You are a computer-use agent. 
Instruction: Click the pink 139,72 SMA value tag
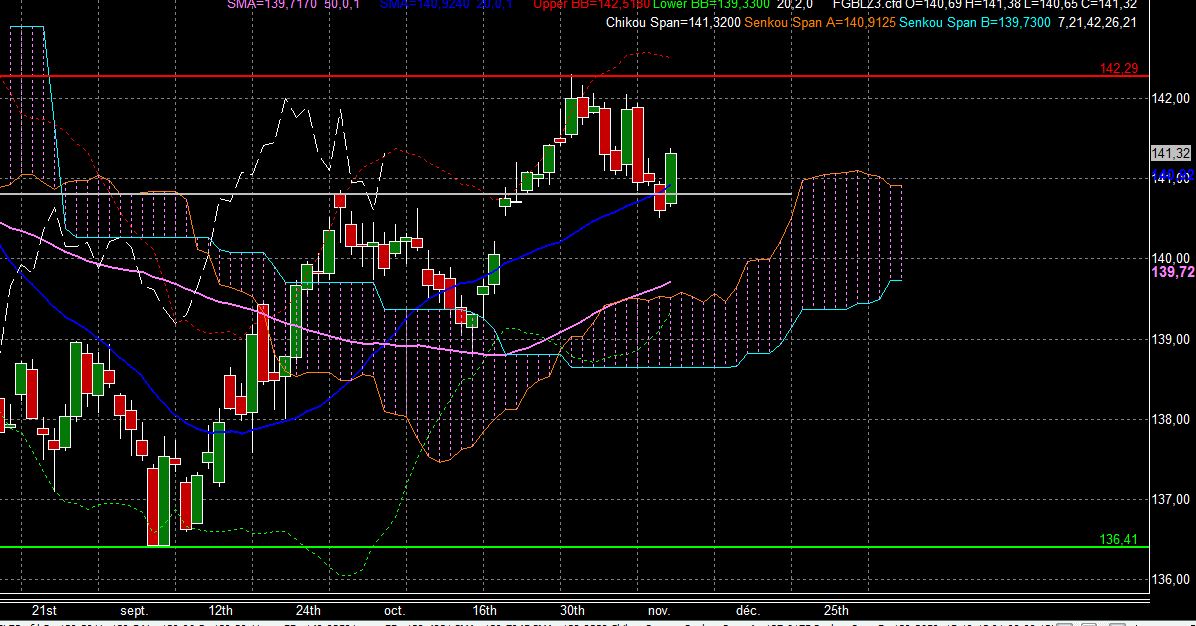(x=1173, y=272)
